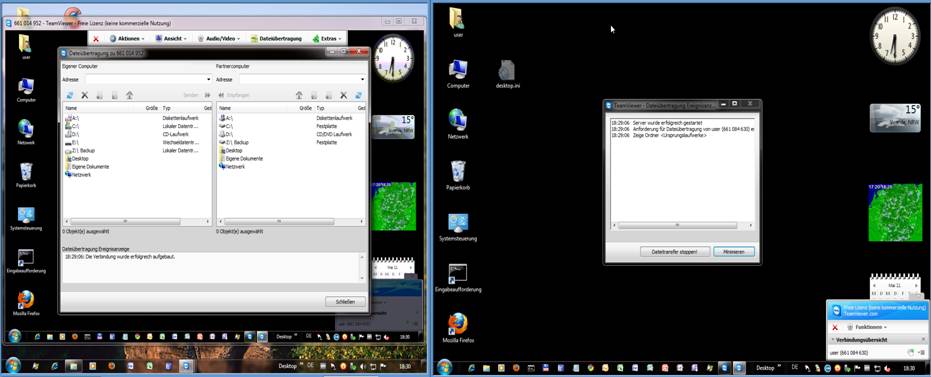Screen dimensions: 931x377
Task: Close connection with red X in TeamViewer side panel
Action: tap(835, 327)
